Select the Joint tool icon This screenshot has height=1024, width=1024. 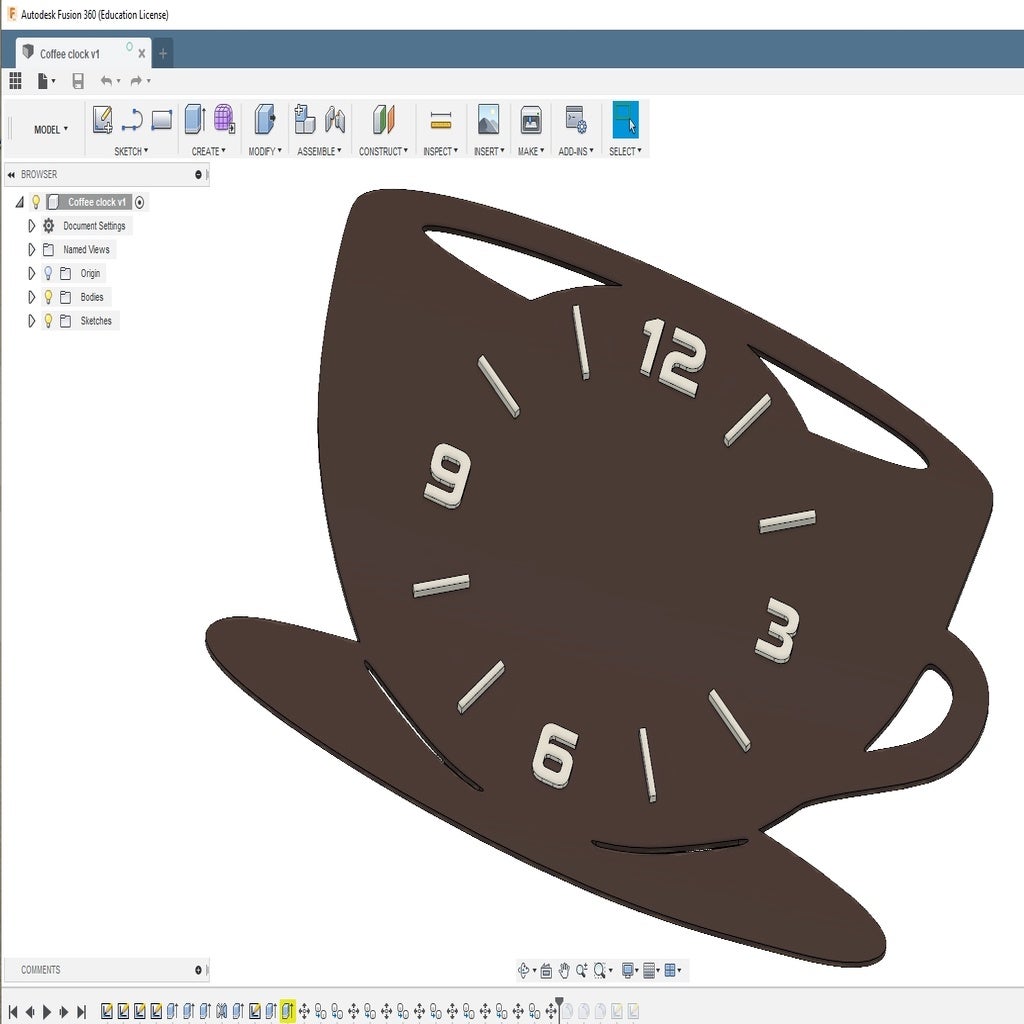tap(334, 120)
